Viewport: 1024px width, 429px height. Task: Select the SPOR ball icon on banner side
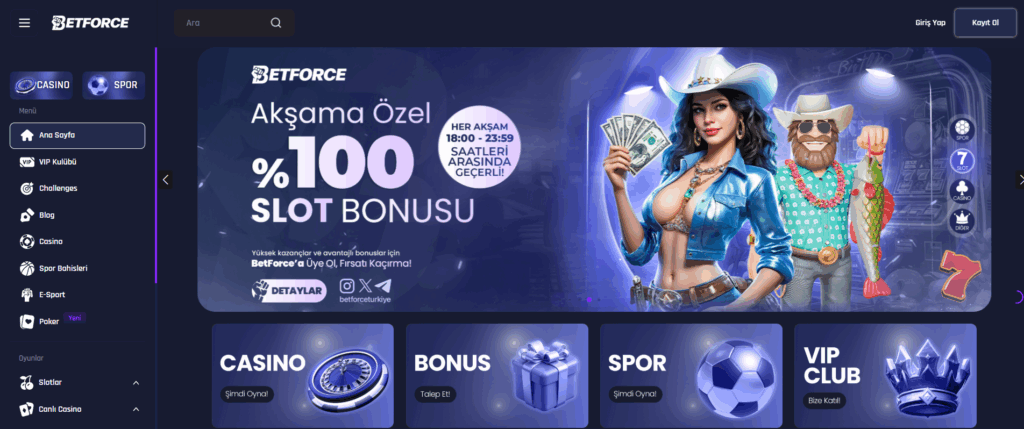pos(962,129)
